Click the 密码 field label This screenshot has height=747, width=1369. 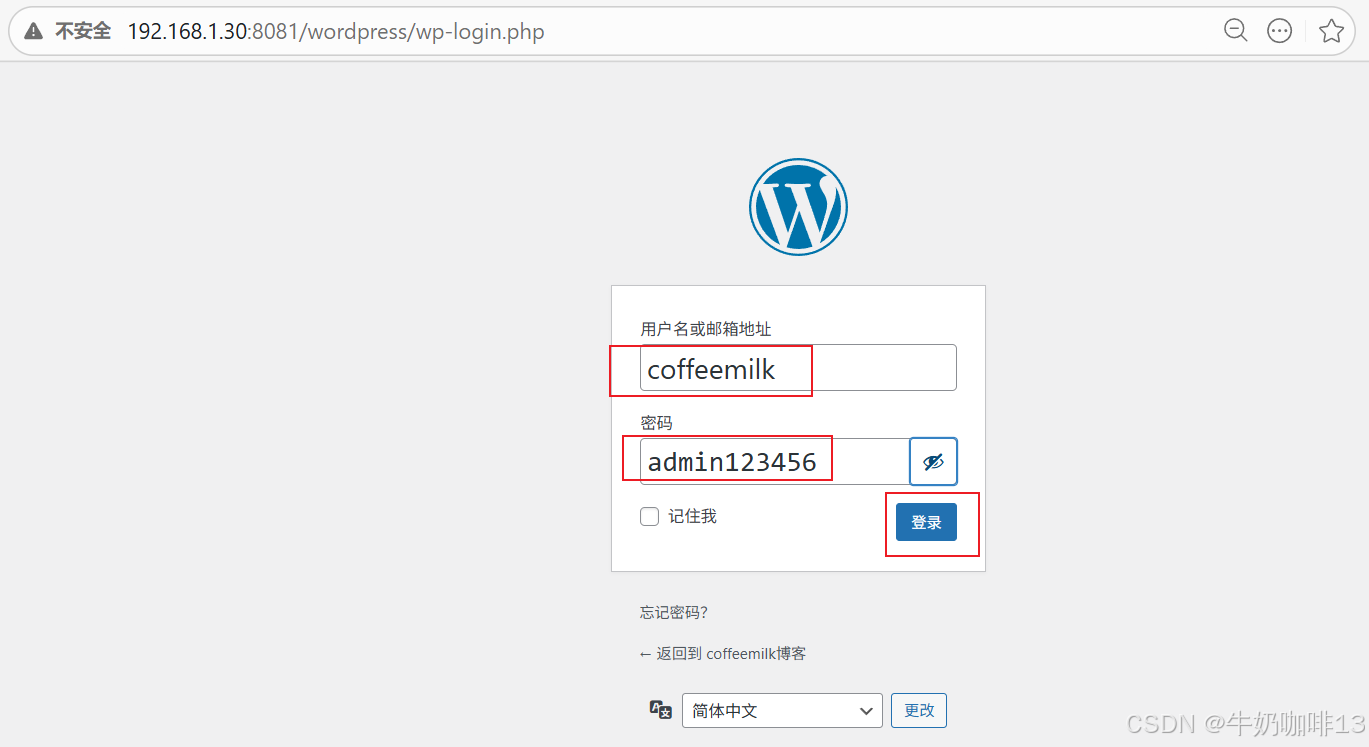656,423
